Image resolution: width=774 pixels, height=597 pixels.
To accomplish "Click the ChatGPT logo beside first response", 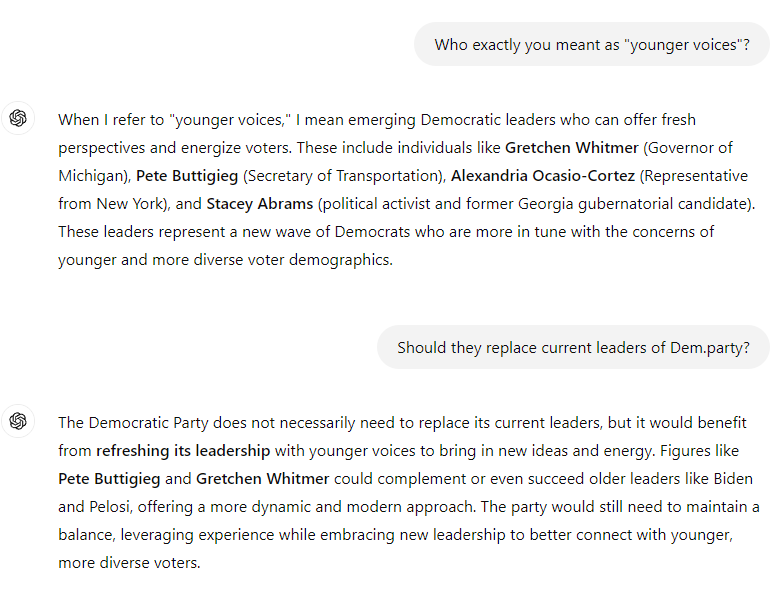I will coord(18,119).
